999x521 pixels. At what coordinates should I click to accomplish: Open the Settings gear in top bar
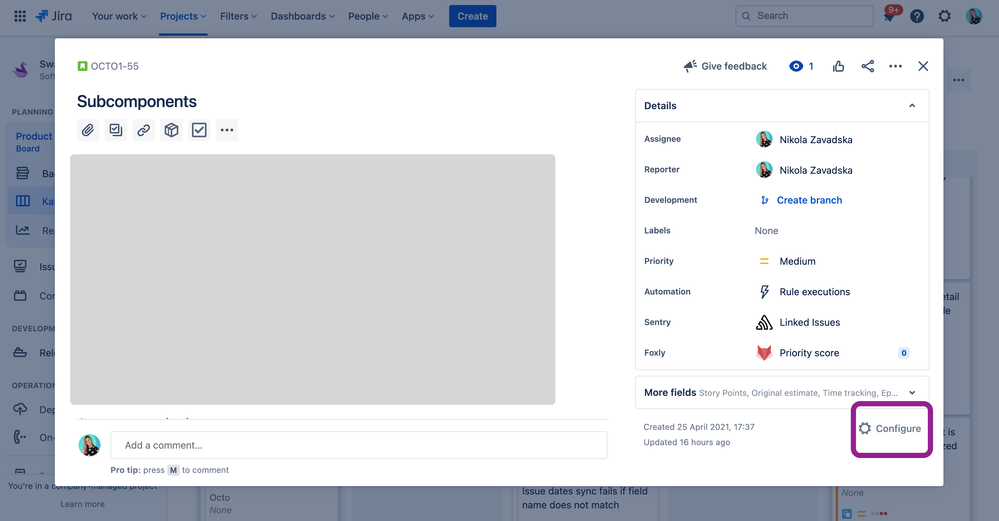[x=944, y=17]
